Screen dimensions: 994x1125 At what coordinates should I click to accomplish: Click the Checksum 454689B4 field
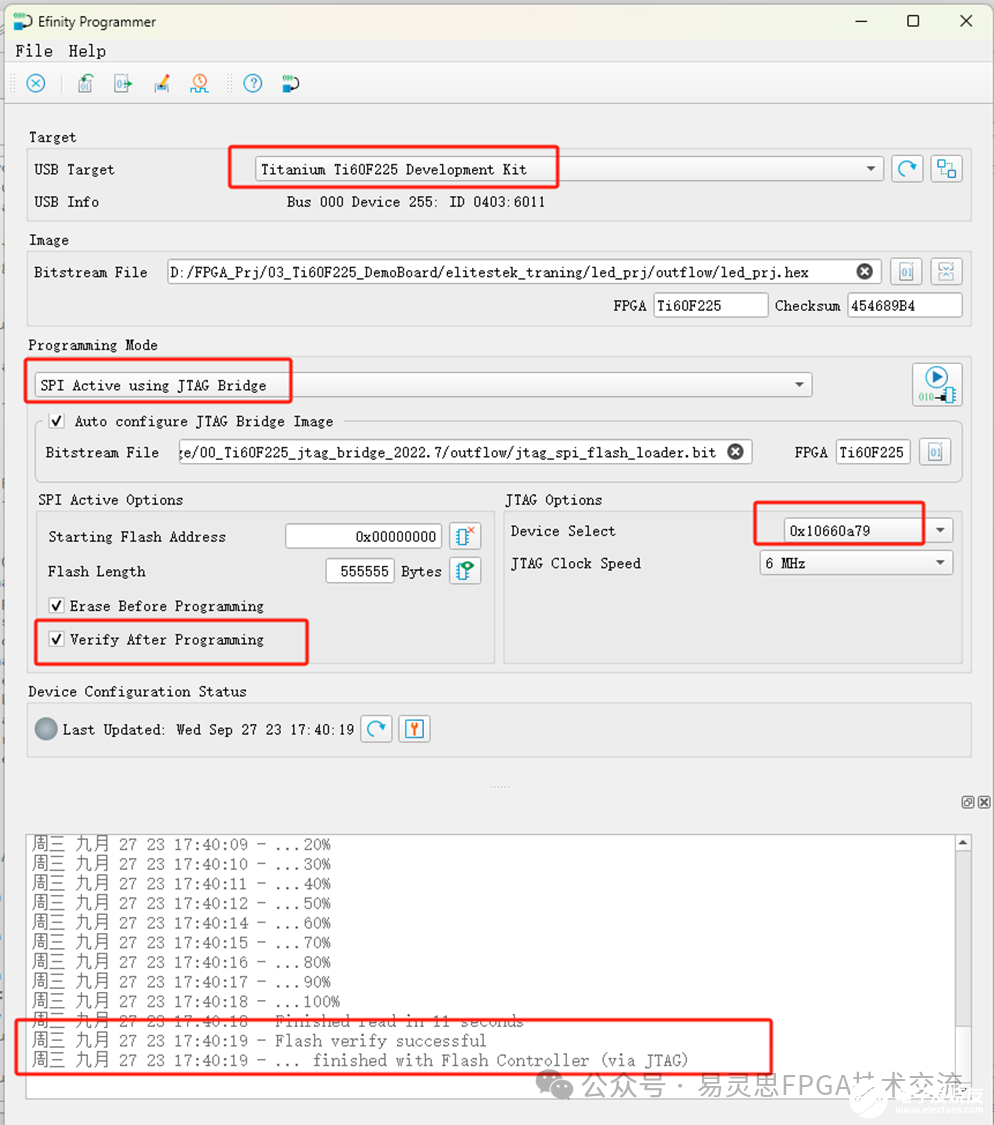(904, 306)
